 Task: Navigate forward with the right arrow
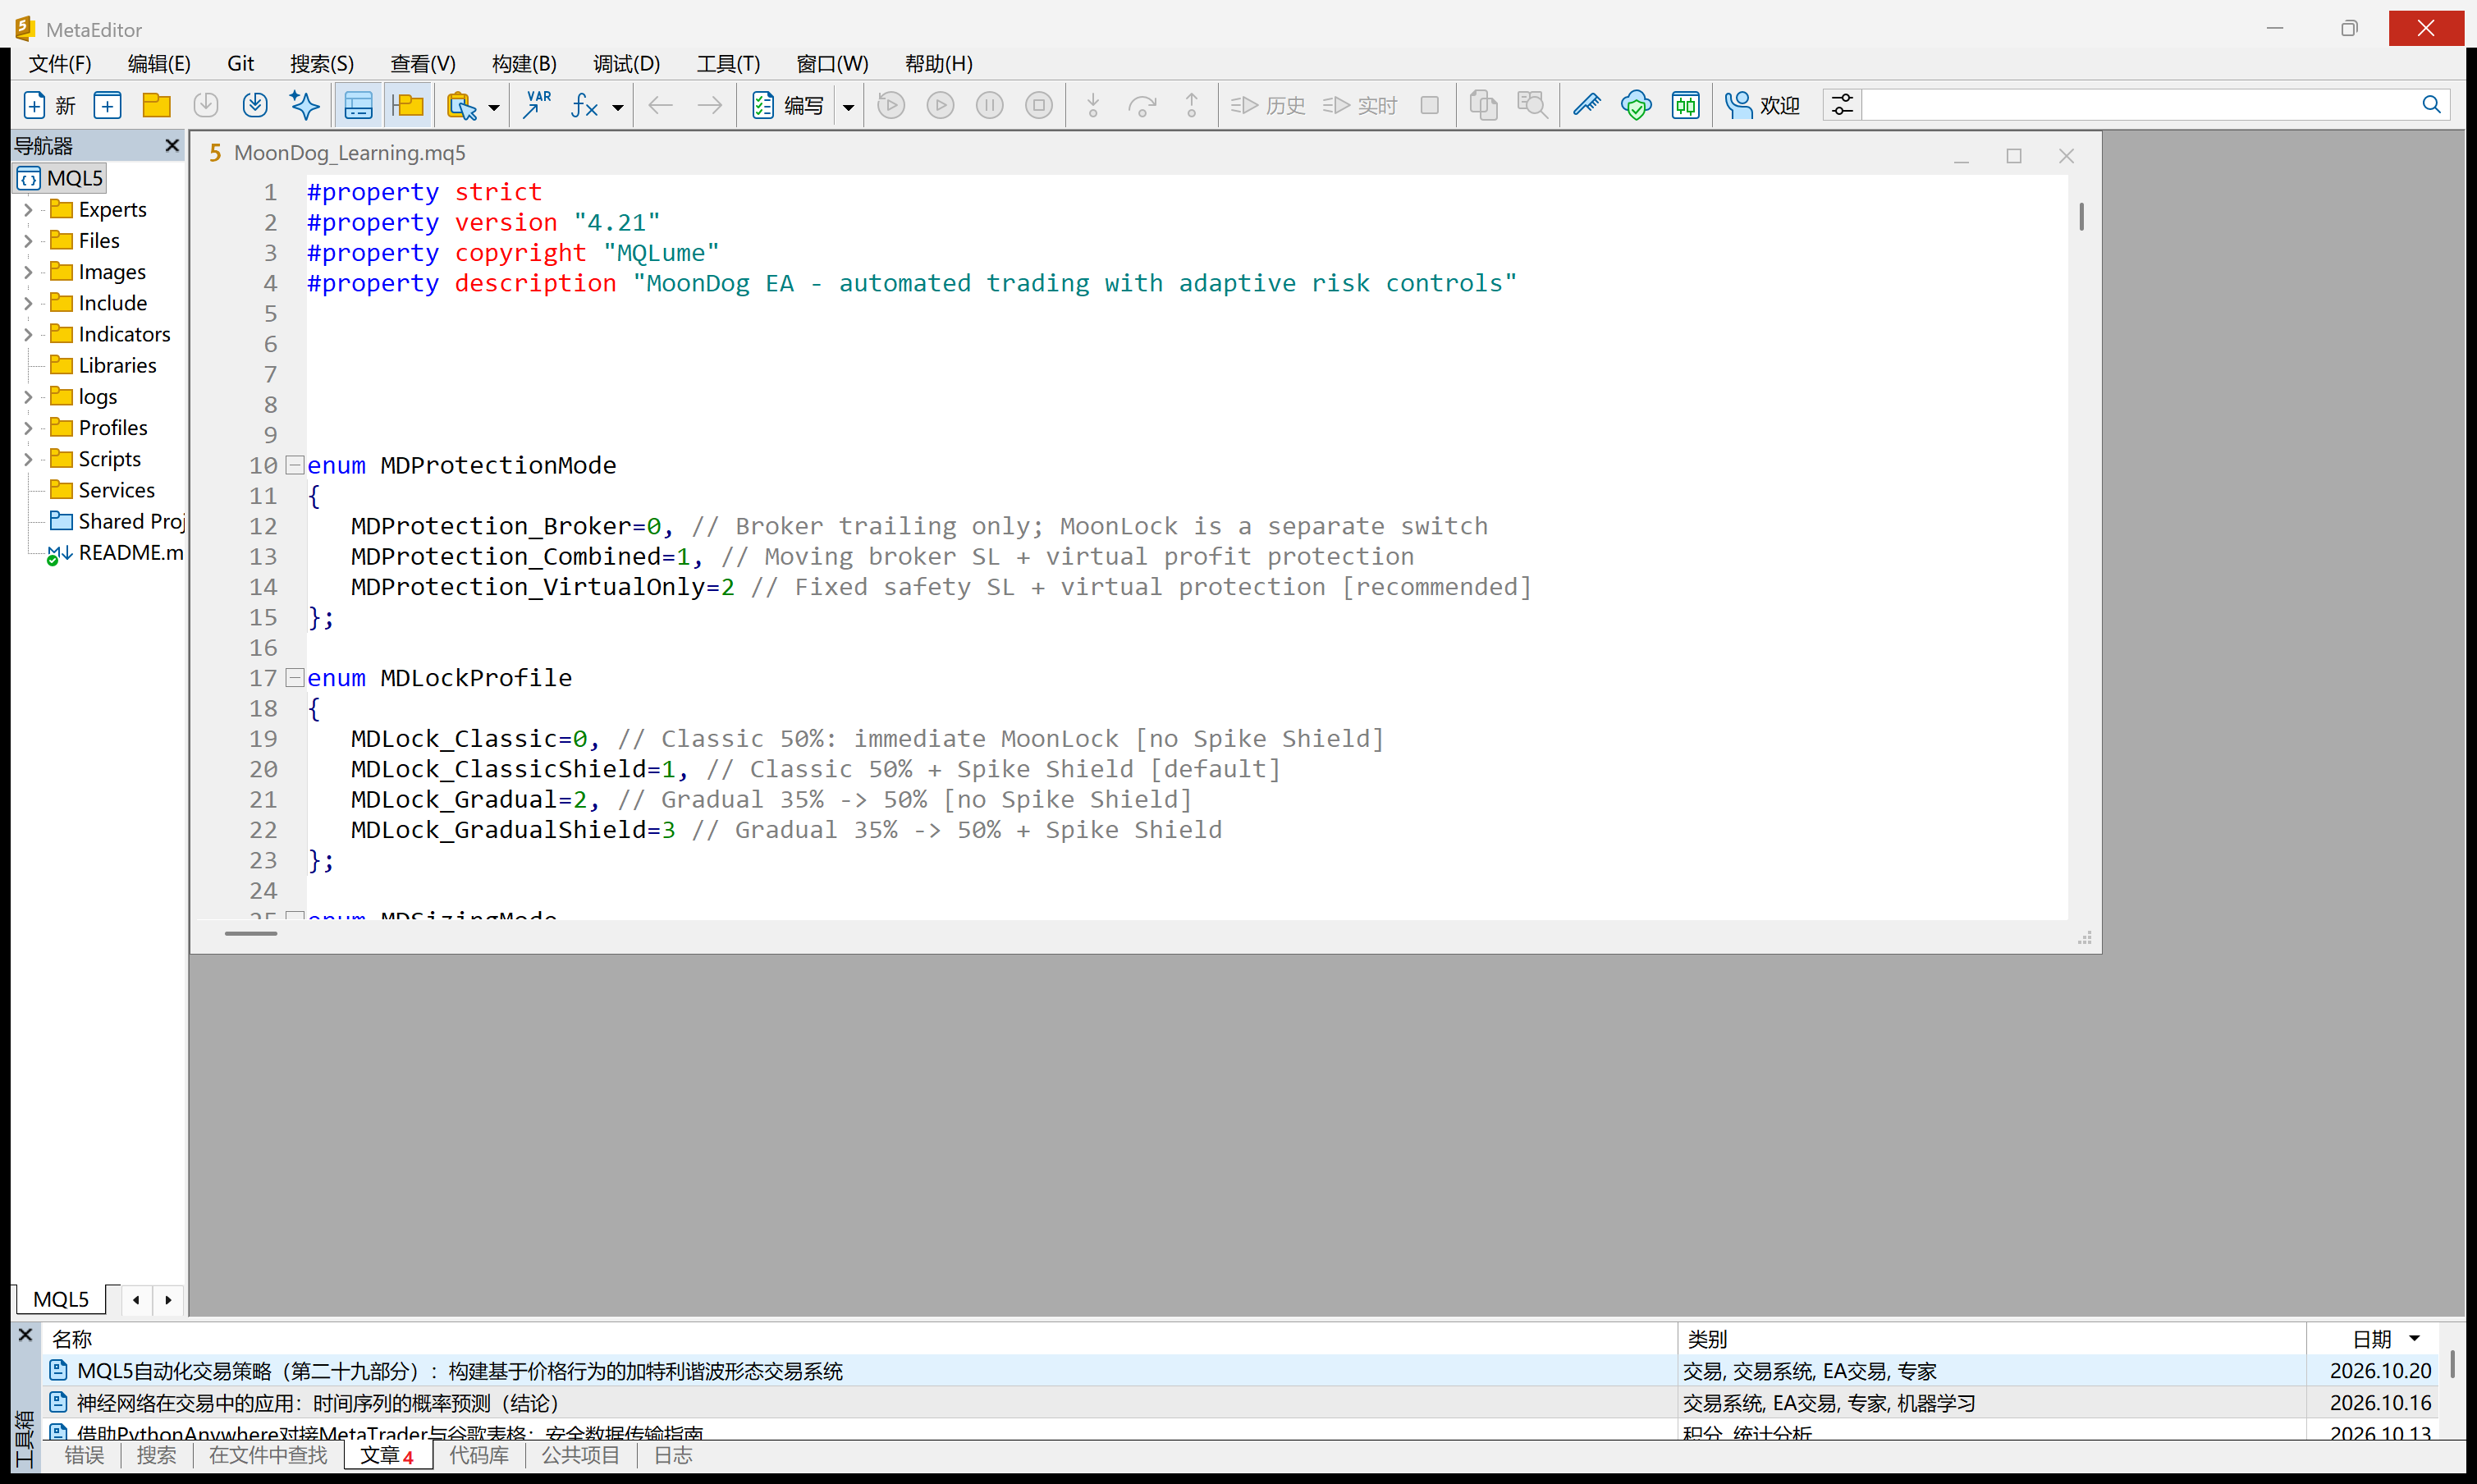[x=709, y=105]
